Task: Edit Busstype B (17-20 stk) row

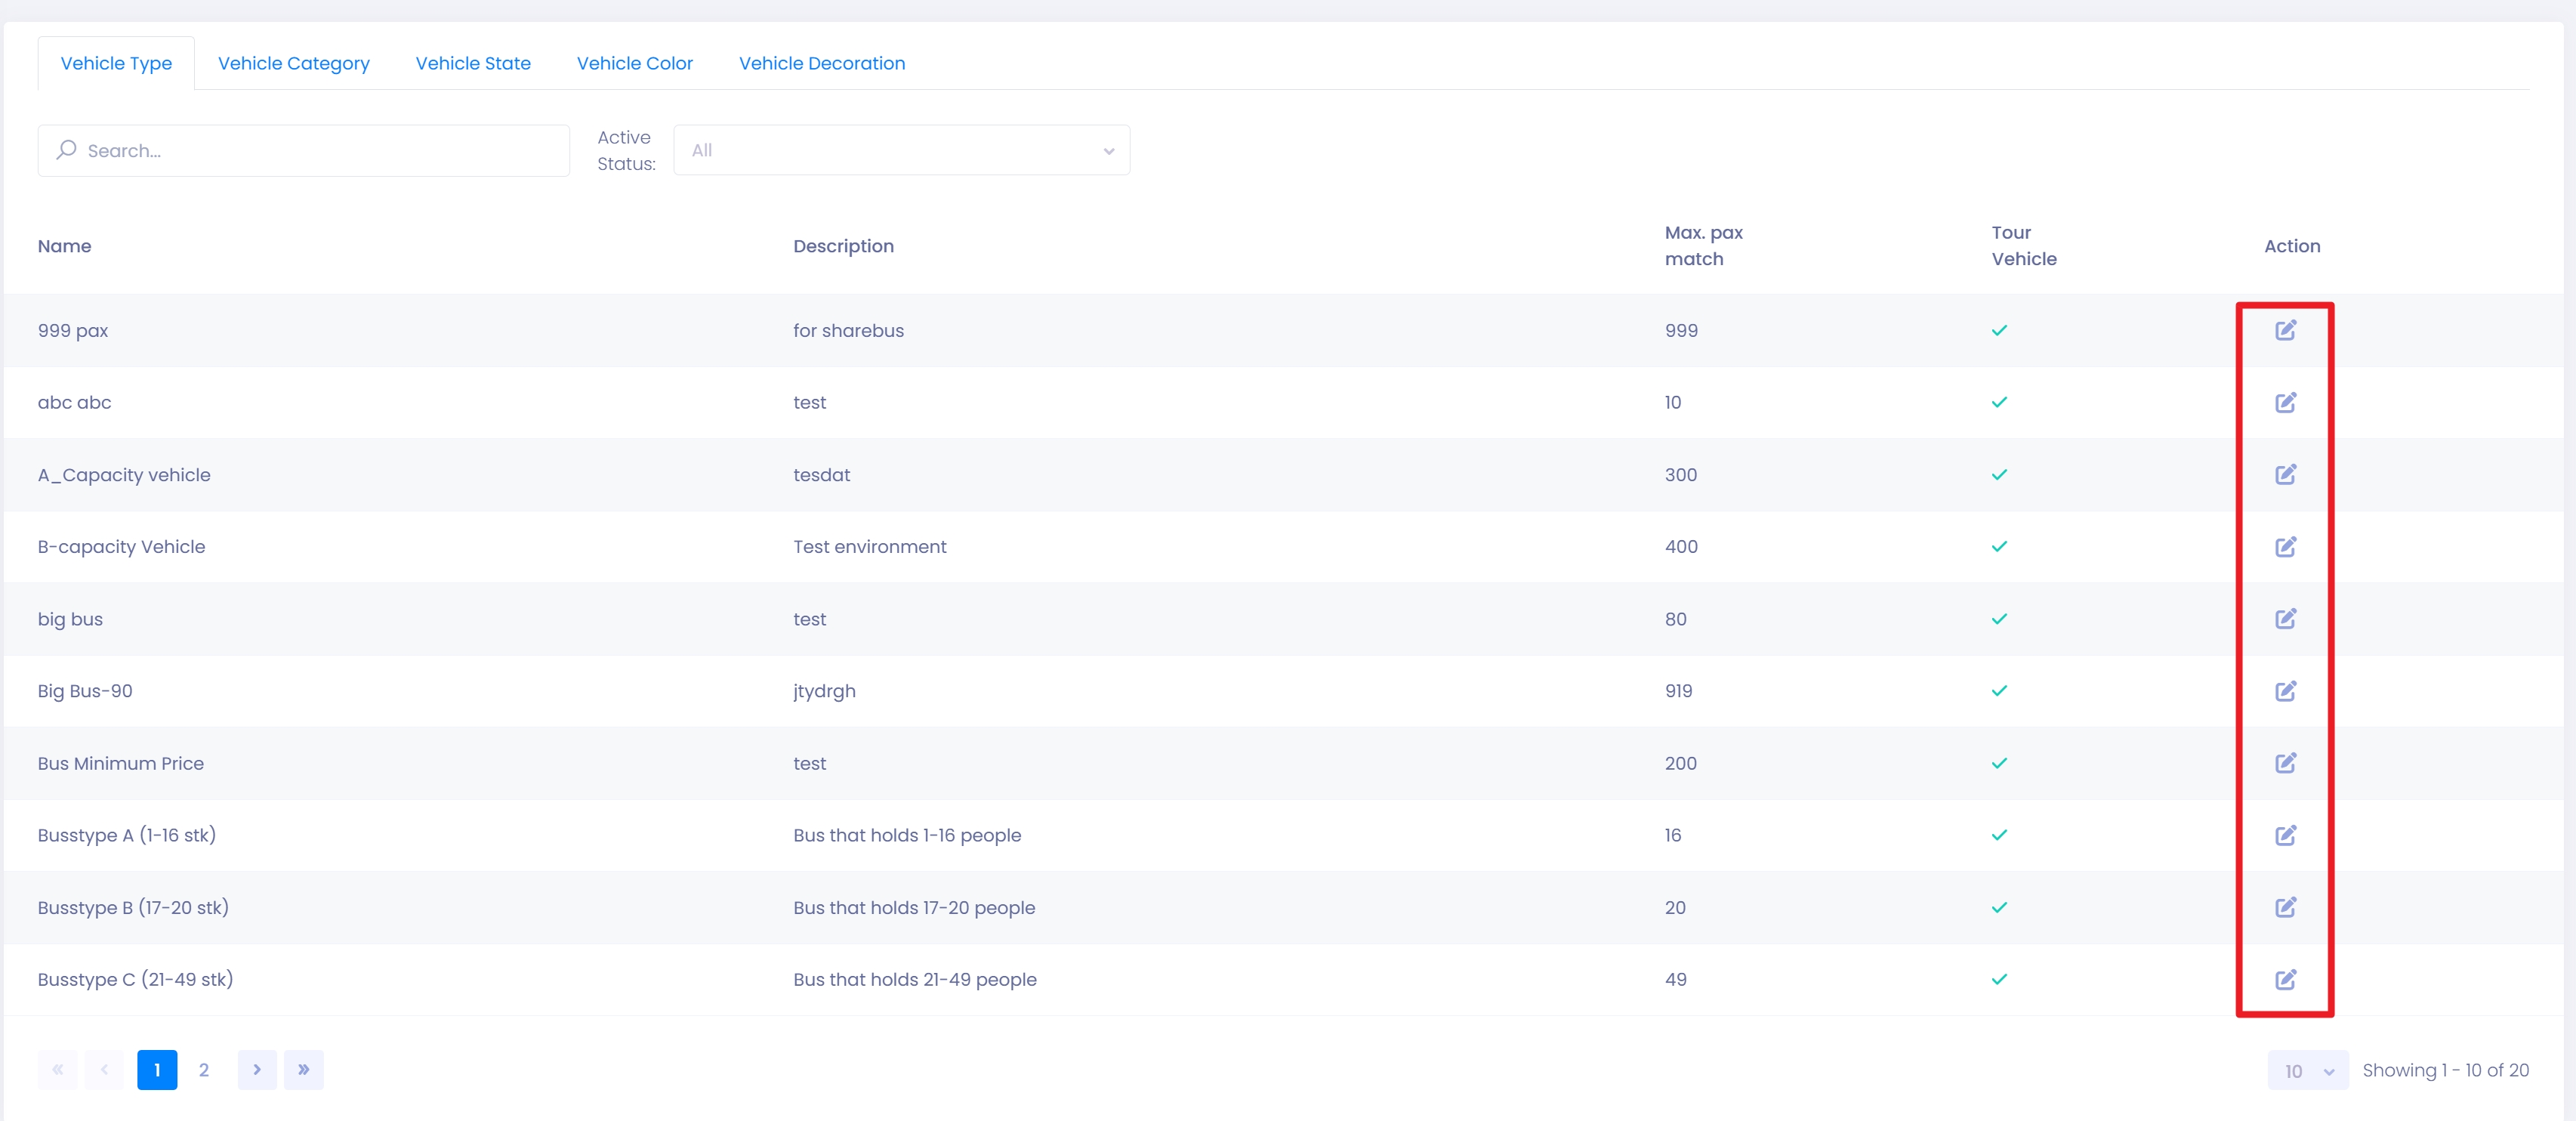Action: (x=2285, y=907)
